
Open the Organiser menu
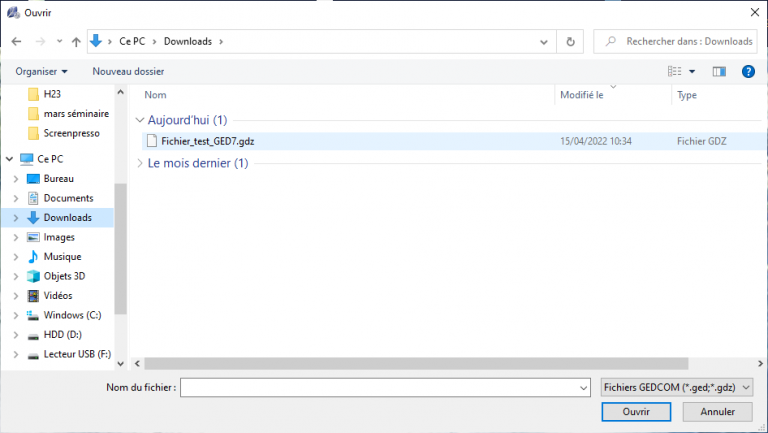(41, 71)
